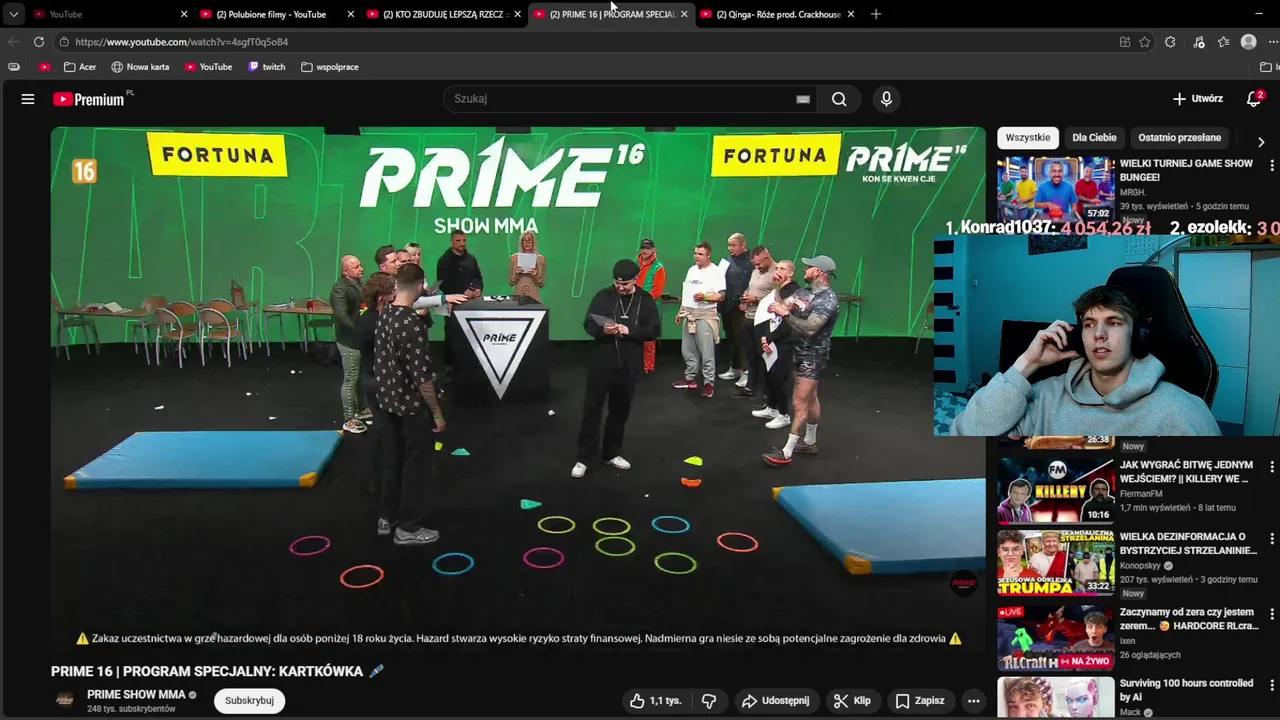This screenshot has height=720, width=1280.
Task: Open the YouTube guide hamburger menu
Action: pyautogui.click(x=28, y=99)
